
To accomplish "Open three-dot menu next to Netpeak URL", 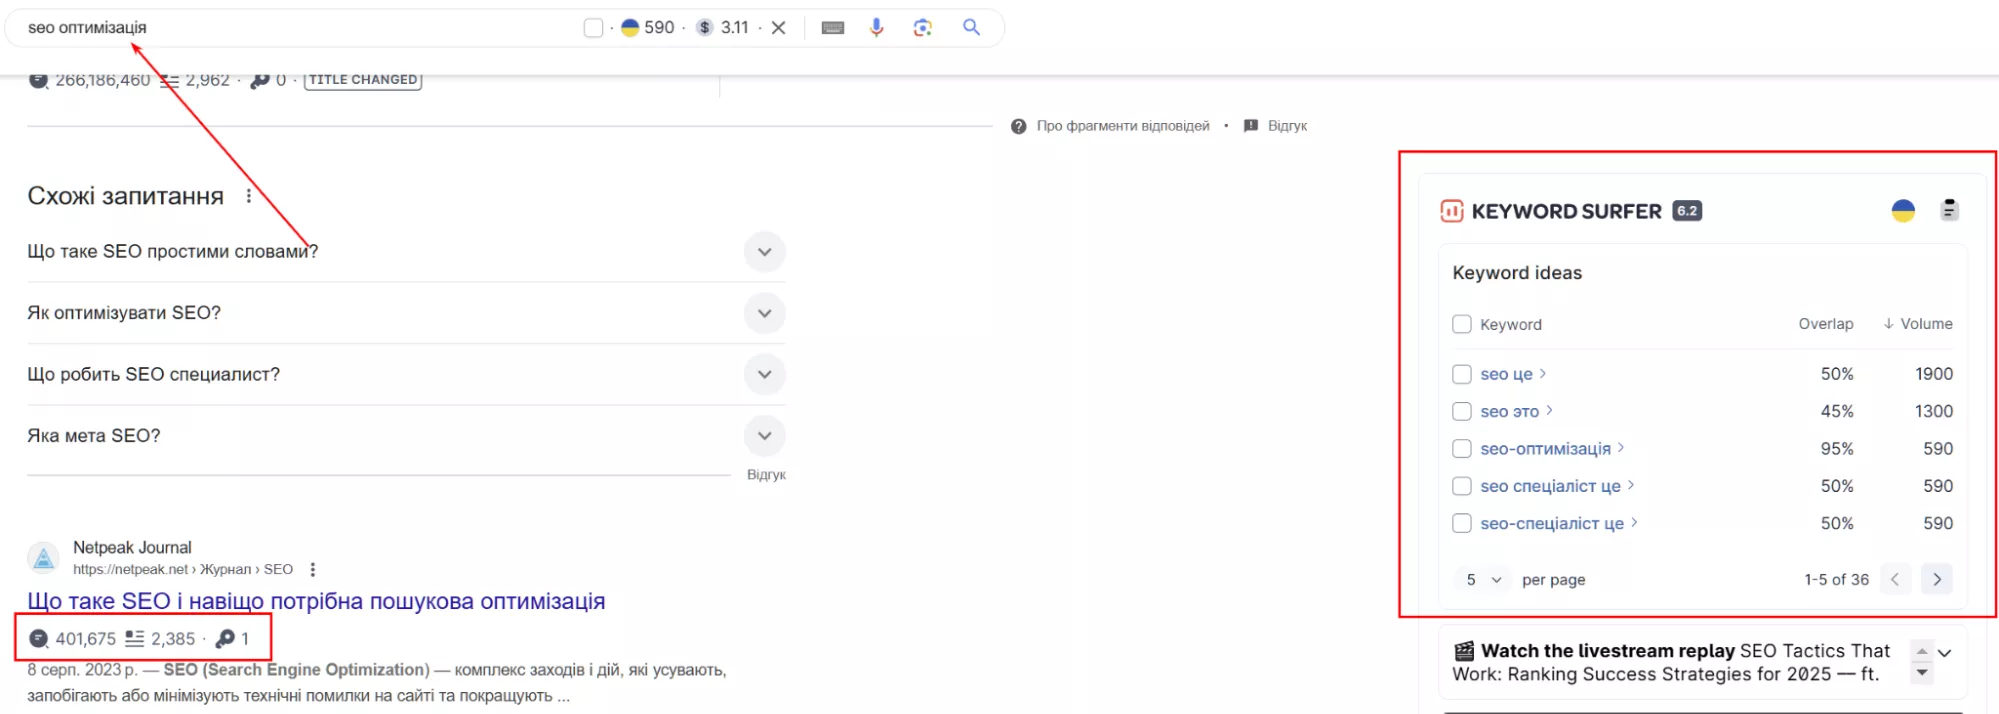I will (x=313, y=569).
